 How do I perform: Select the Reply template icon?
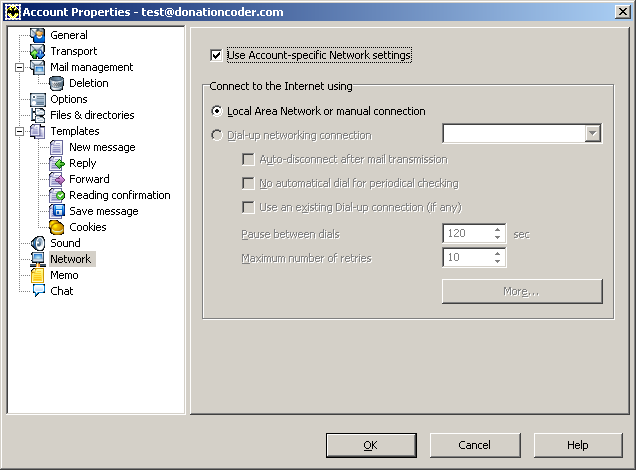point(57,163)
